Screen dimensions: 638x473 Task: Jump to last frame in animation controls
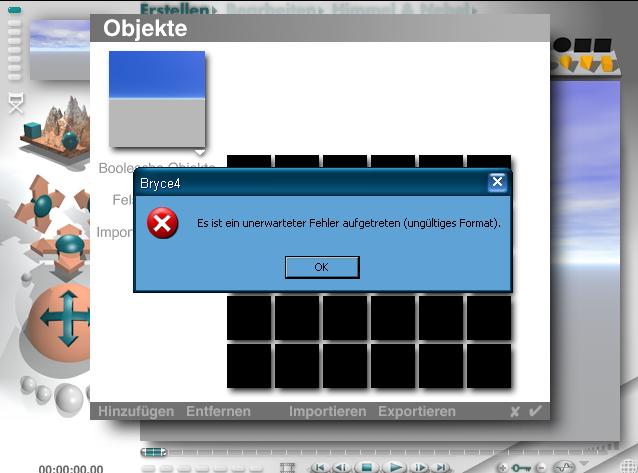pos(442,467)
